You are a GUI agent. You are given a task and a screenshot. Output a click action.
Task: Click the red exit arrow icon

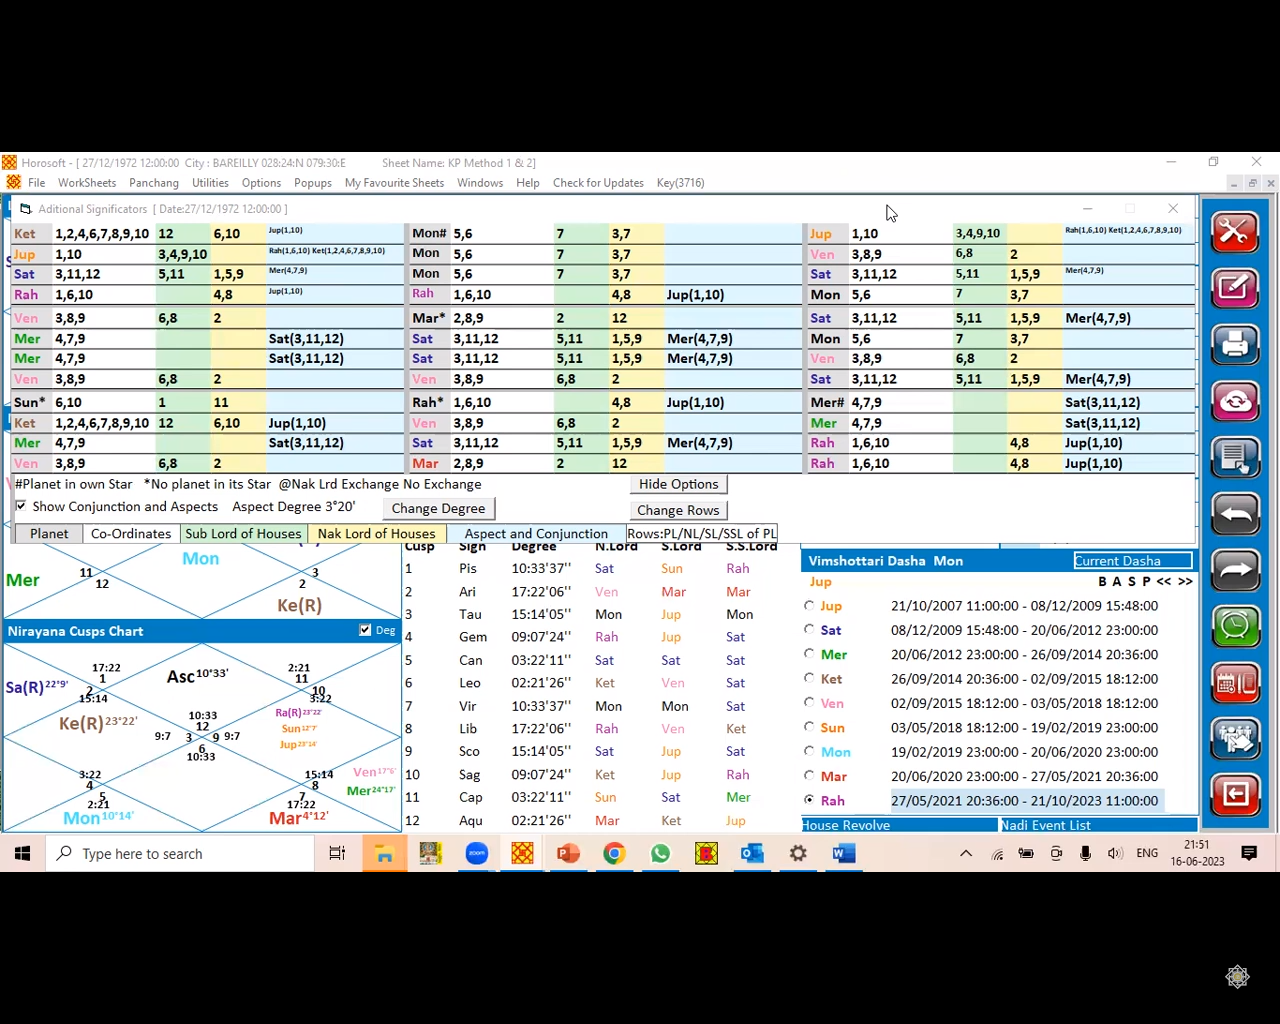tap(1235, 795)
